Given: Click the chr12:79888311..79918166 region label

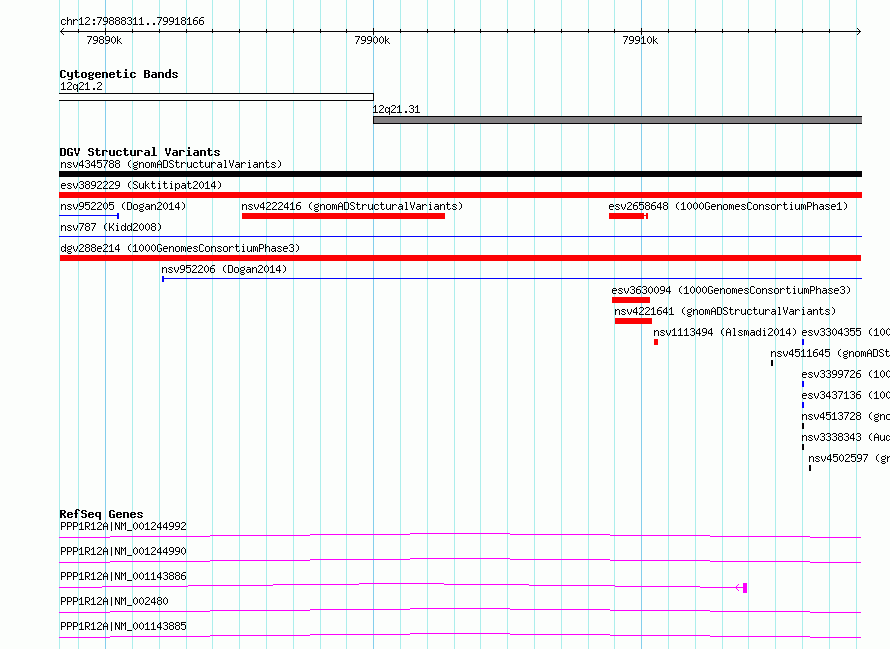Looking at the screenshot, I should tap(132, 21).
